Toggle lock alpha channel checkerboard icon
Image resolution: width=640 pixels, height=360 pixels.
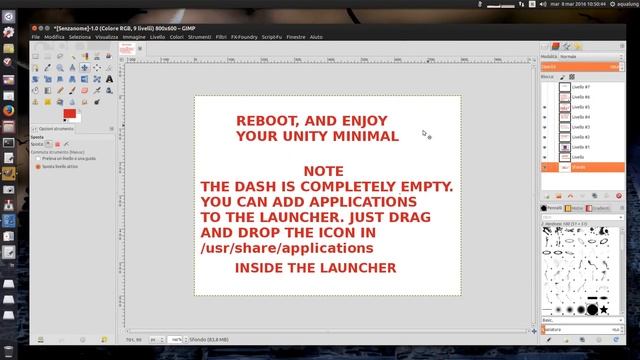click(x=572, y=77)
